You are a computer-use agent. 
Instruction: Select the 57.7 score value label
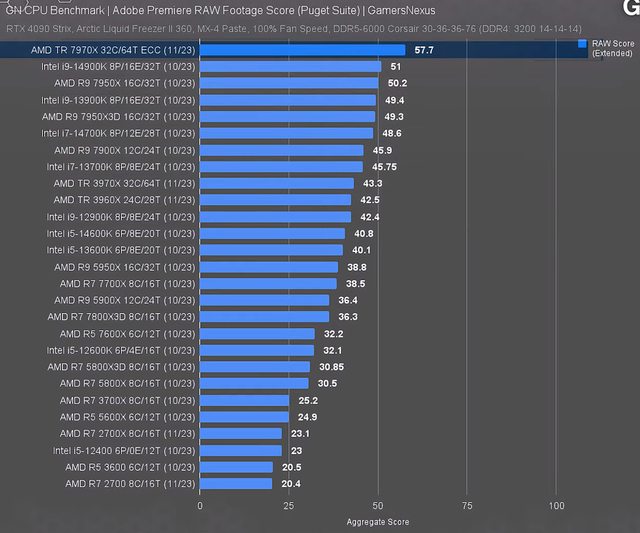[x=424, y=49]
